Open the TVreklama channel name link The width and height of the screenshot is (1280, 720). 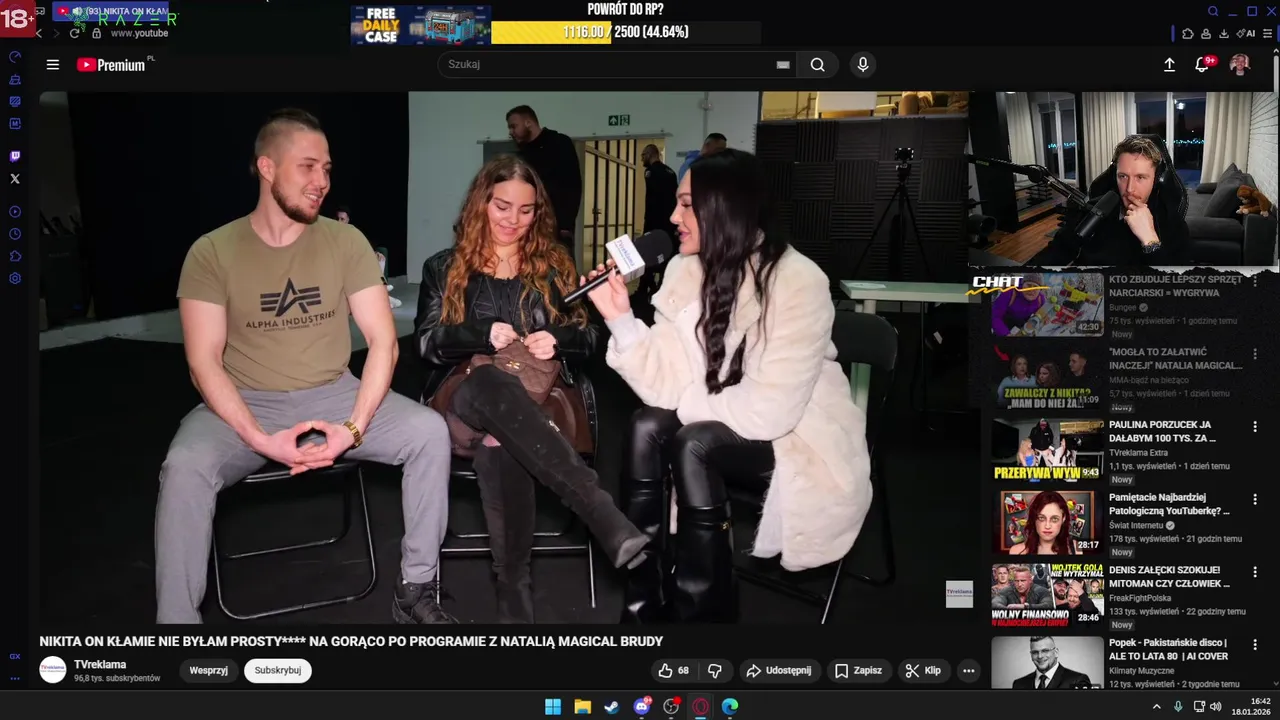100,665
